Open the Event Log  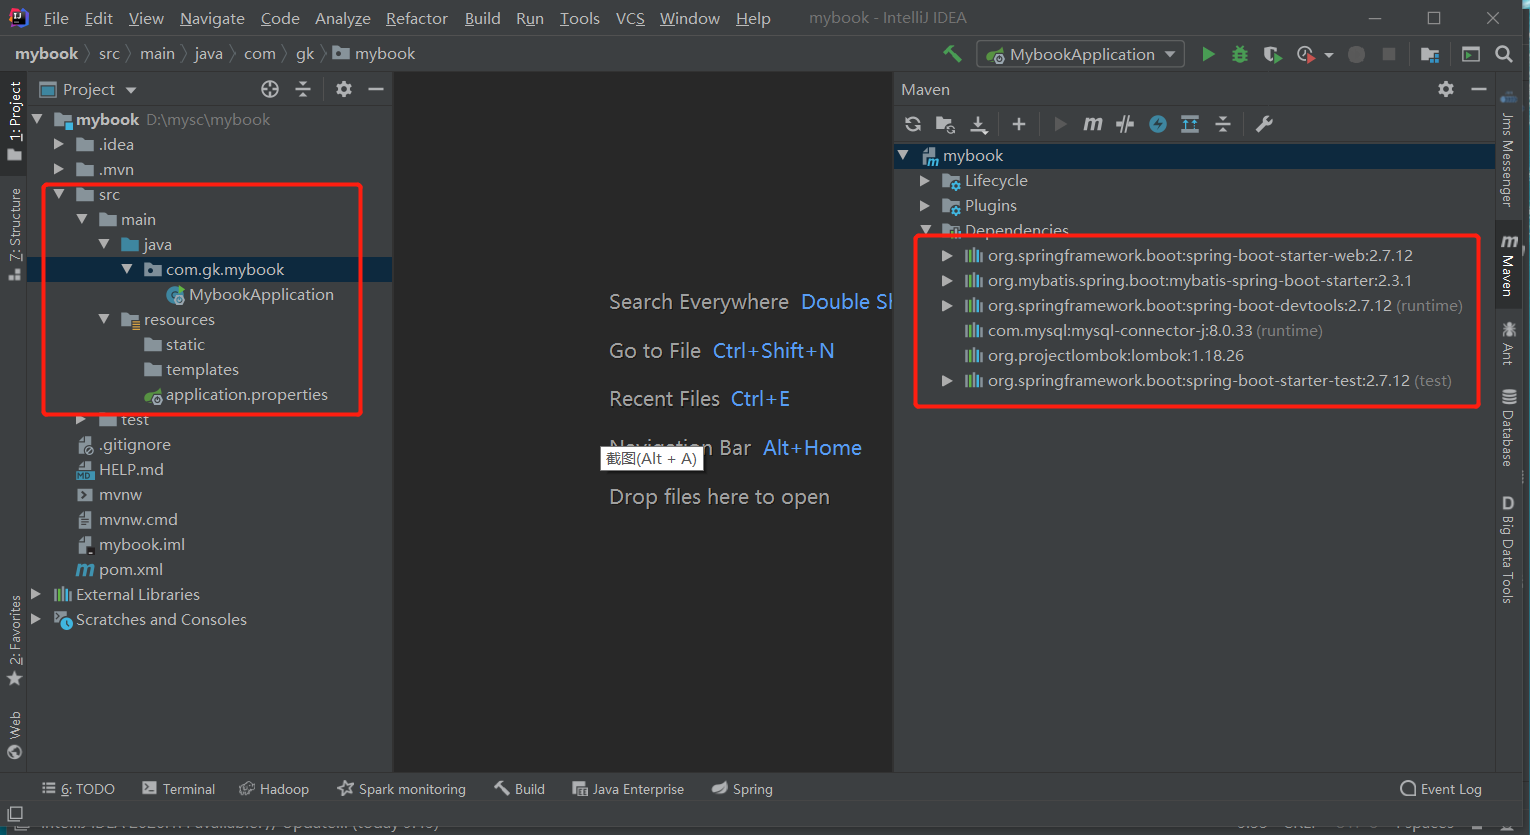[1441, 789]
